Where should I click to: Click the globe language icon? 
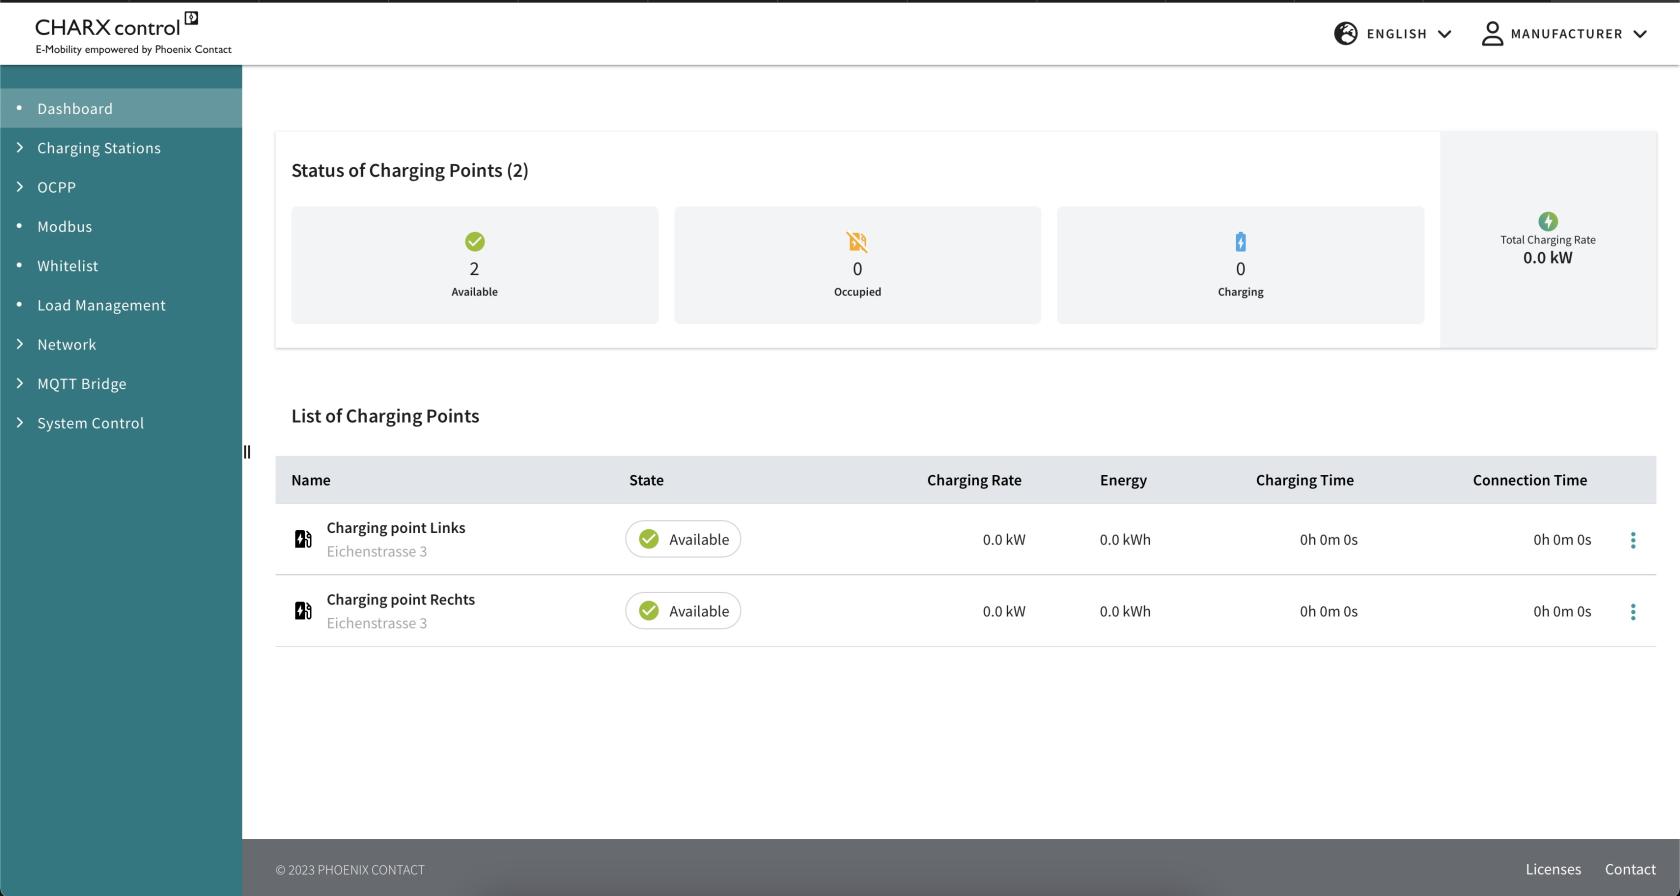(1346, 34)
